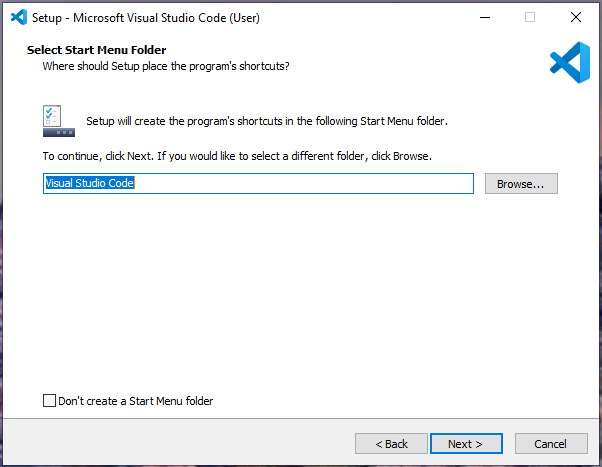The height and width of the screenshot is (467, 602).
Task: Click the checklist icon beside the setup description
Action: [x=58, y=121]
